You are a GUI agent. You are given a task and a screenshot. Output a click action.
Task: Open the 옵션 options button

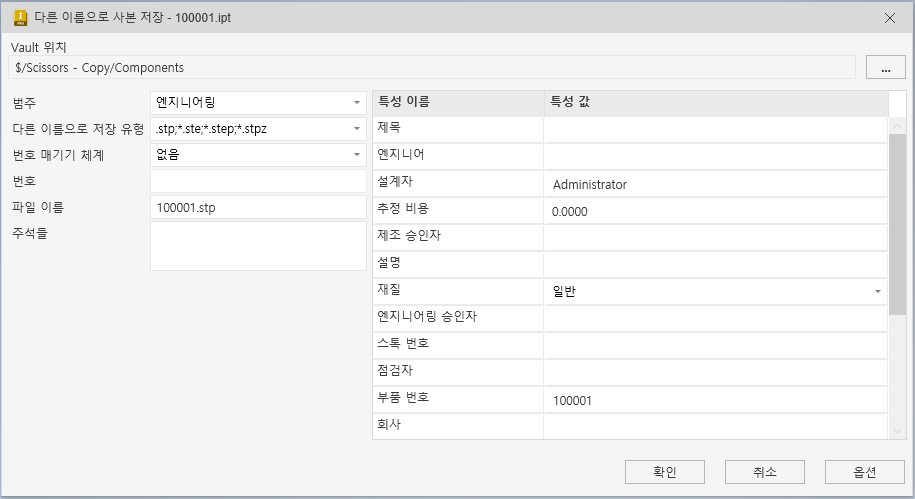tap(865, 472)
